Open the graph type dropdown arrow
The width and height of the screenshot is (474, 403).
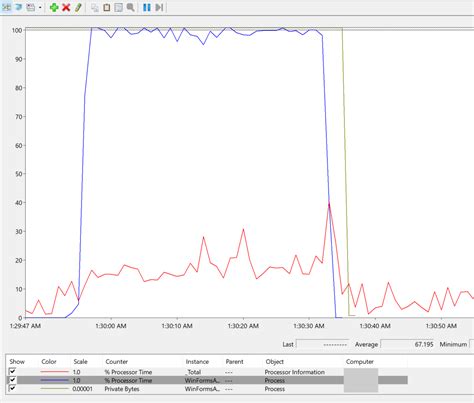click(x=40, y=7)
